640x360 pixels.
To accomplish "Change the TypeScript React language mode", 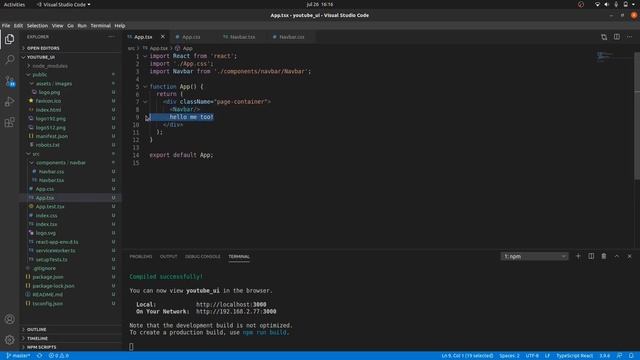I will 574,356.
